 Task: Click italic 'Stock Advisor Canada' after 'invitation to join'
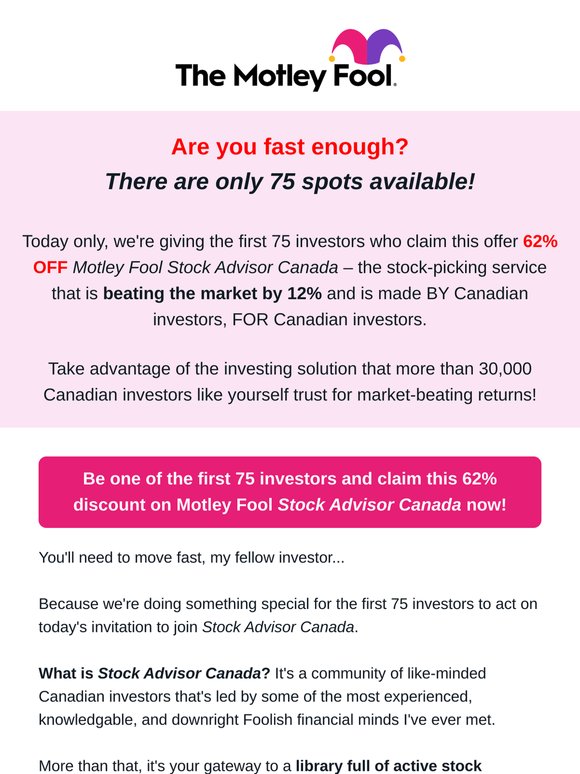(x=278, y=627)
